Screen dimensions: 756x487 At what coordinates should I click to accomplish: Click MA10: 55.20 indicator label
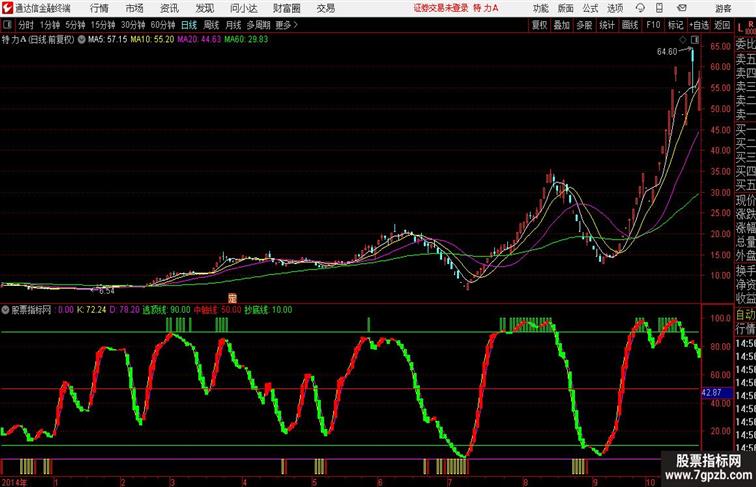click(x=152, y=40)
